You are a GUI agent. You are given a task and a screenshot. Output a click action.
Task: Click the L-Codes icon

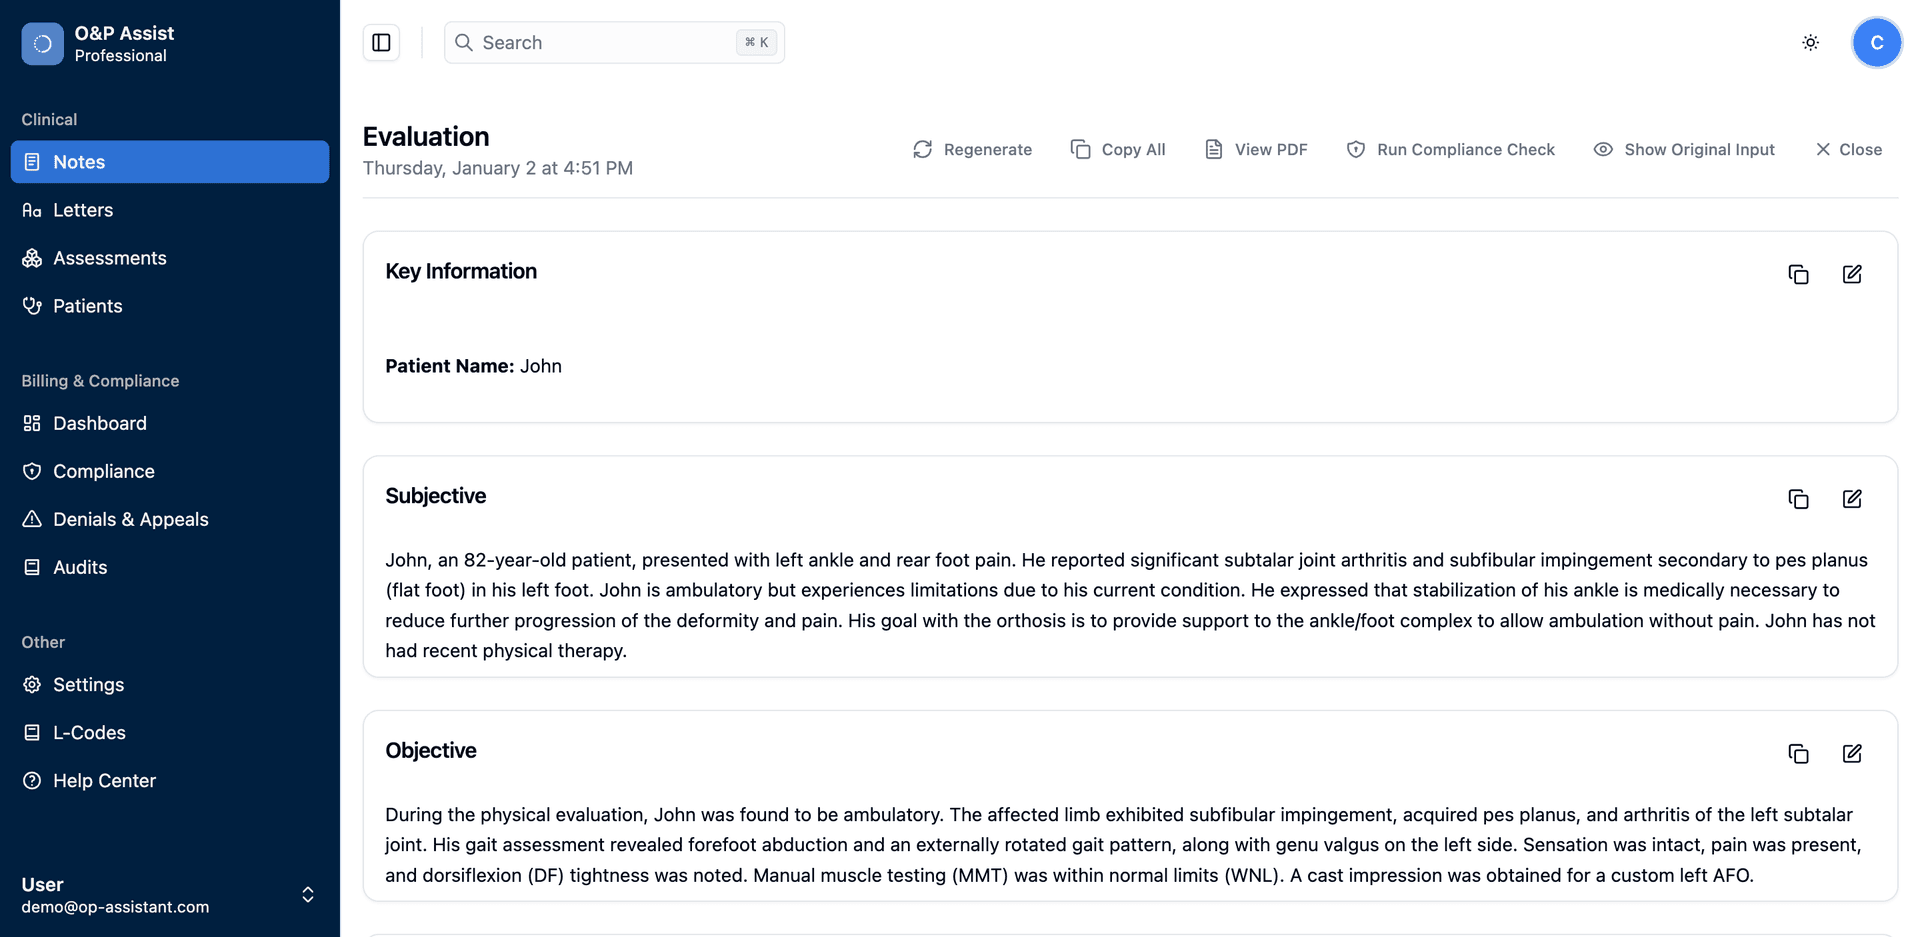click(32, 733)
